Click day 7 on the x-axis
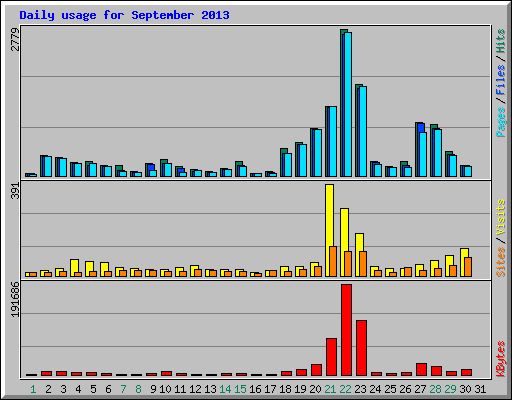 (x=123, y=389)
